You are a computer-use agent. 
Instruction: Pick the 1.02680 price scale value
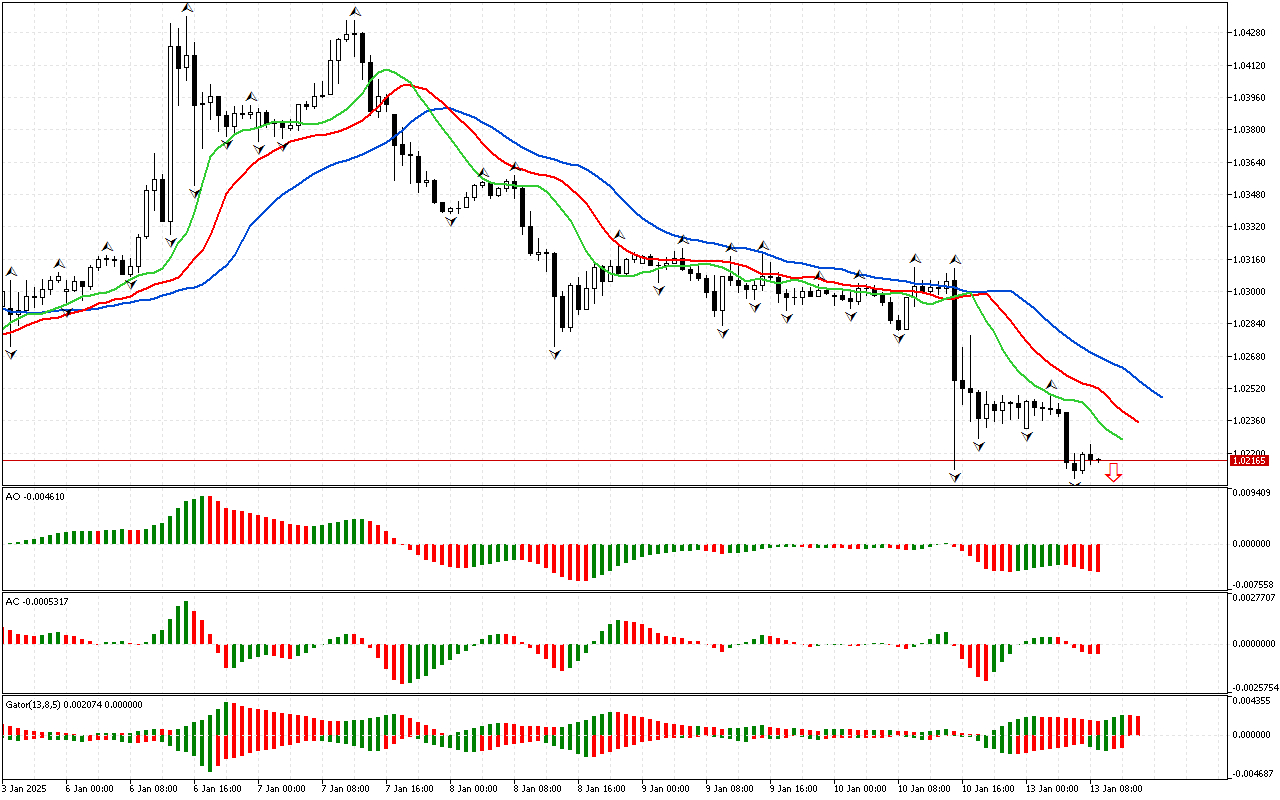pyautogui.click(x=1251, y=356)
